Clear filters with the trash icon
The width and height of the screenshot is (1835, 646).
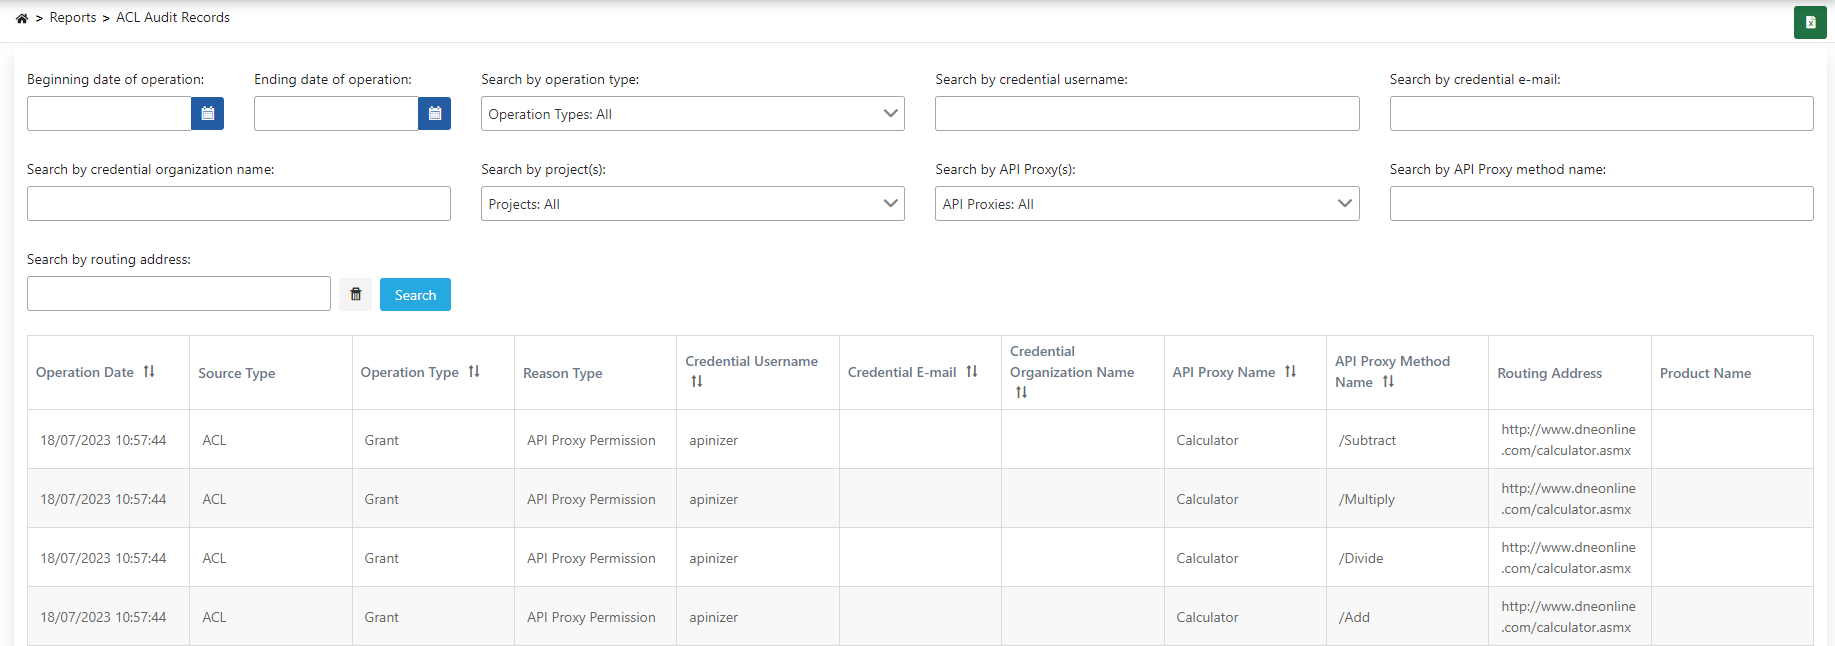(355, 295)
